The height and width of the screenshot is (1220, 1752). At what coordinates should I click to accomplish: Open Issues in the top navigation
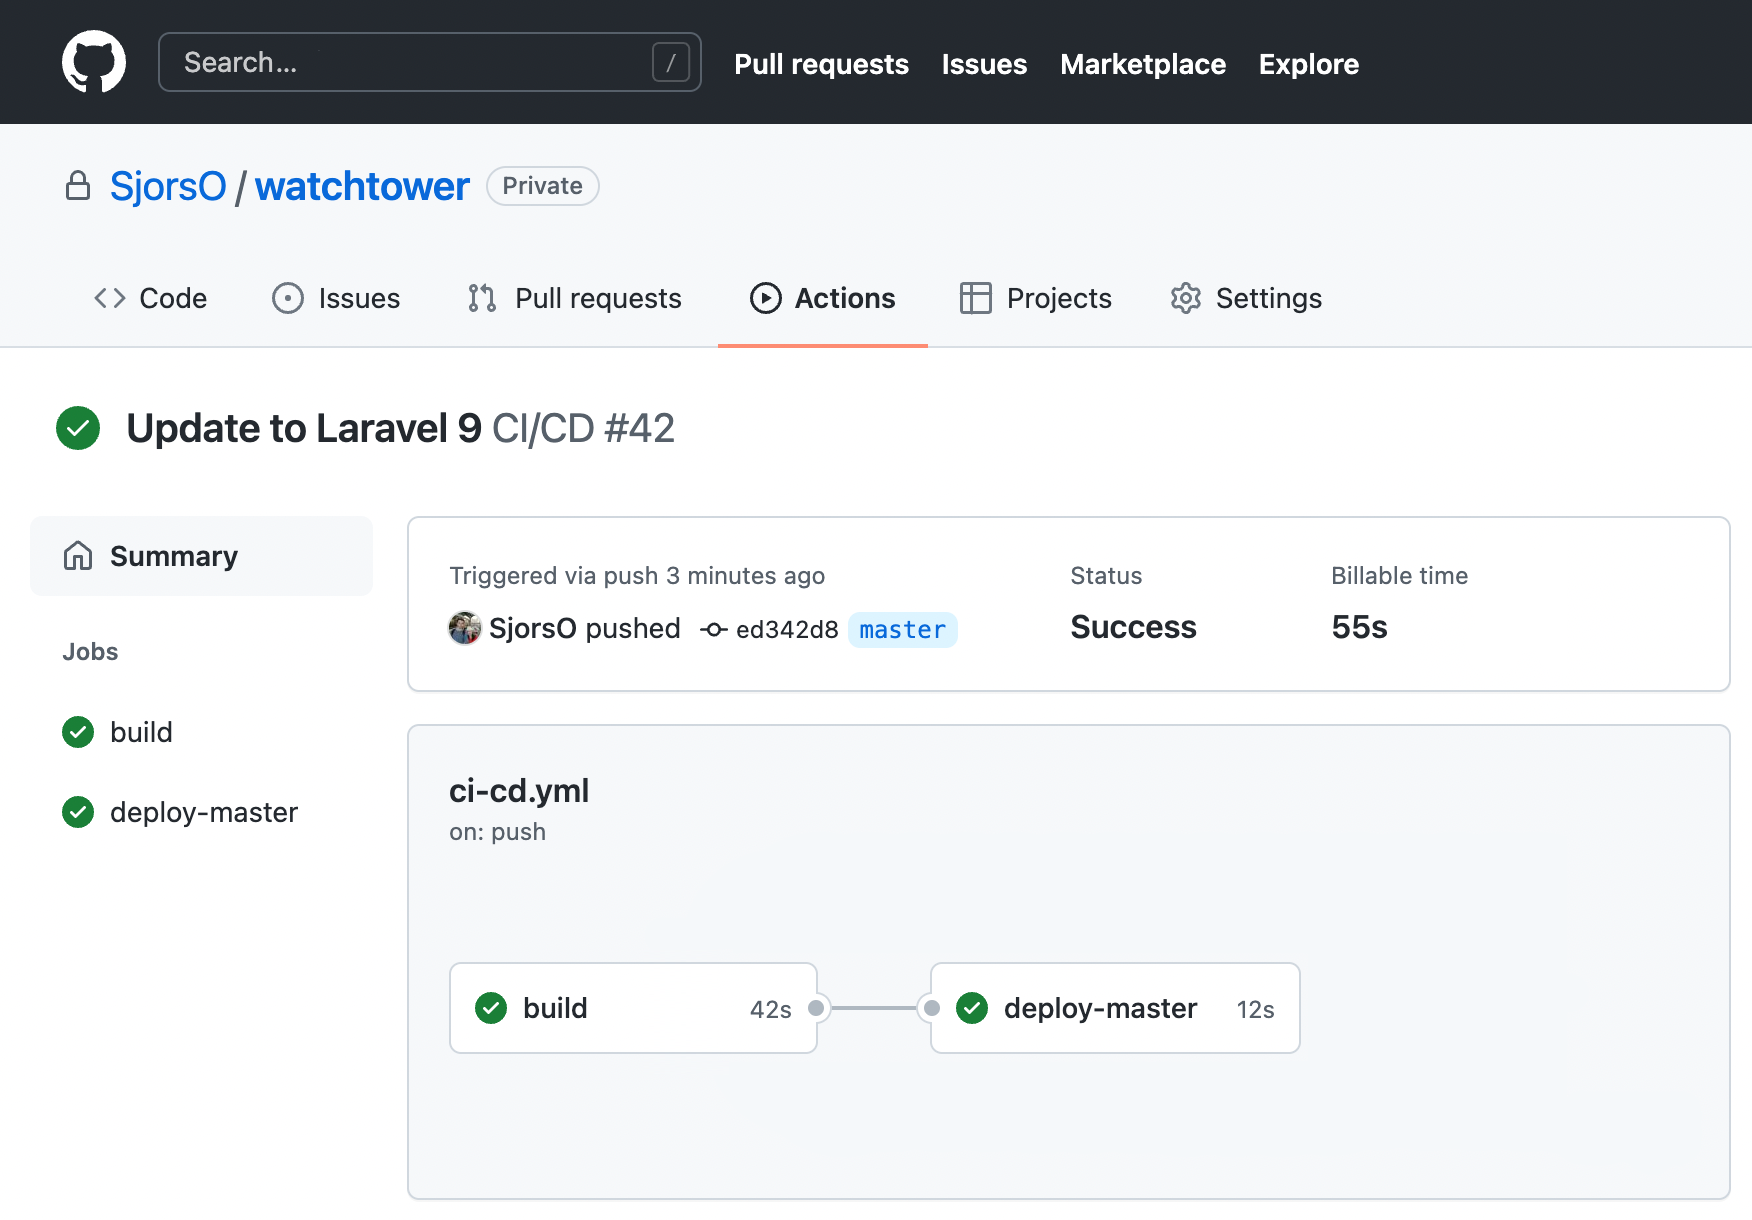[984, 64]
